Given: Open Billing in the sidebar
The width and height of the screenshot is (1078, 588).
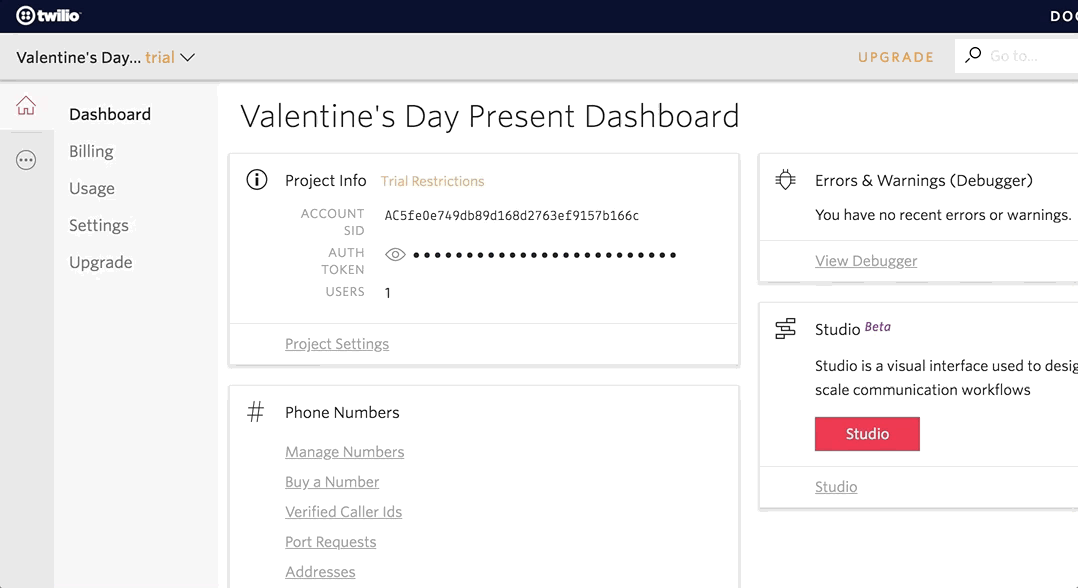Looking at the screenshot, I should pos(91,151).
